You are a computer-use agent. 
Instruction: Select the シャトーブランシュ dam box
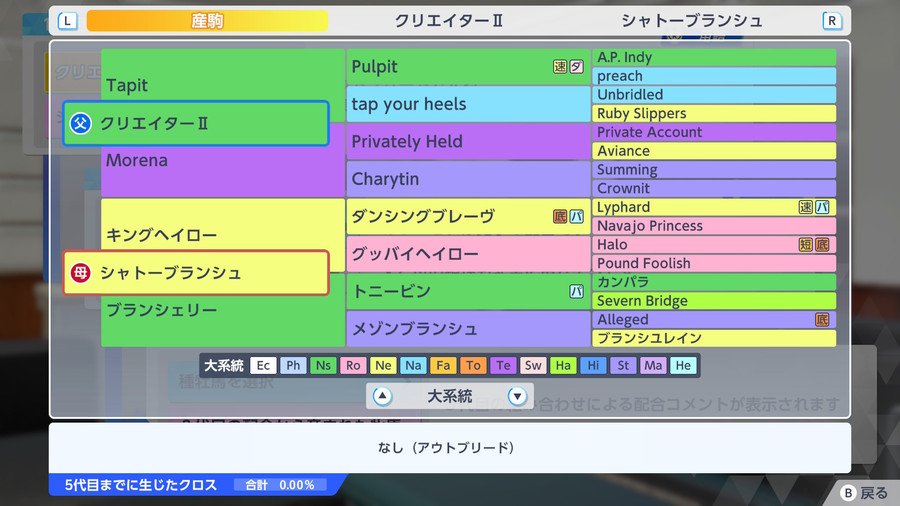(196, 273)
